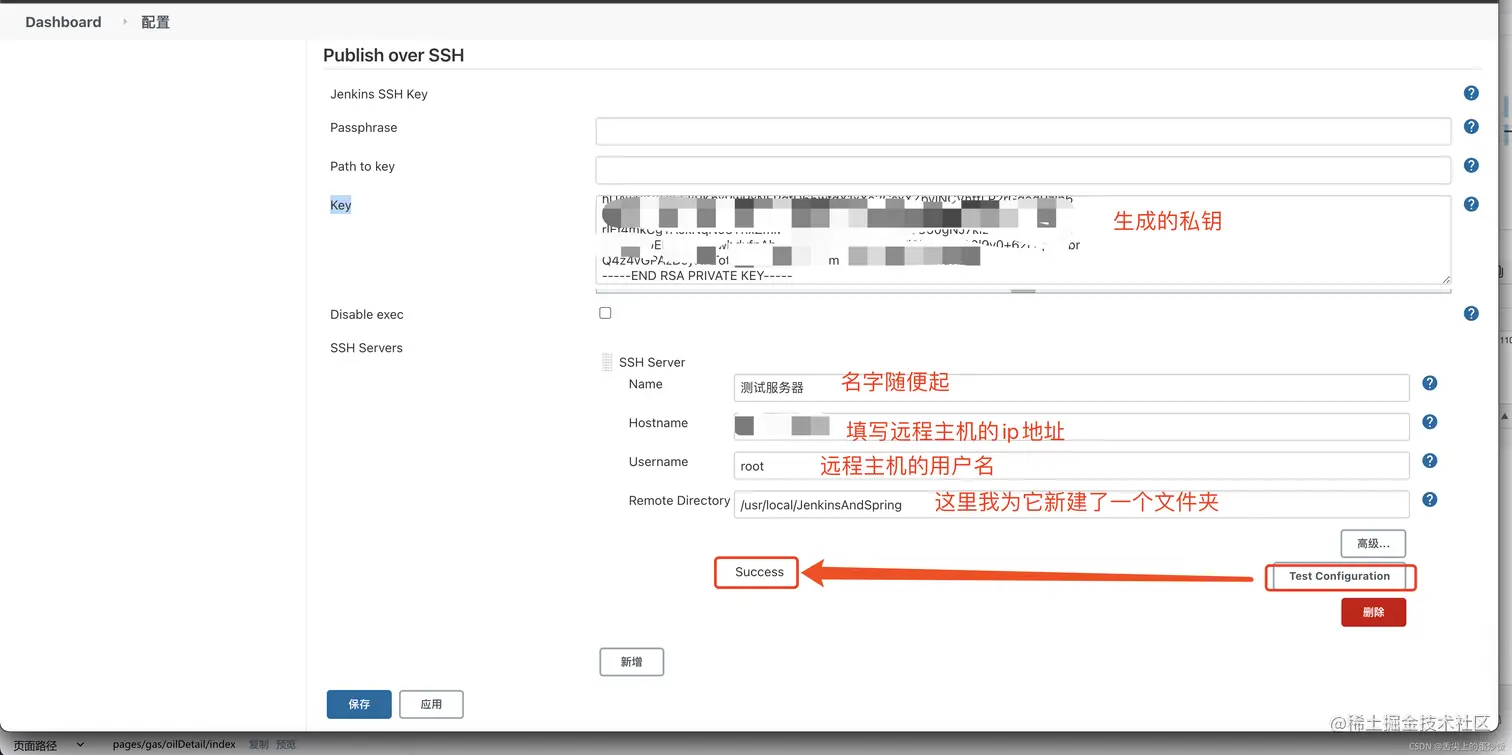Focus the Passphrase input field
1512x755 pixels.
(1023, 131)
